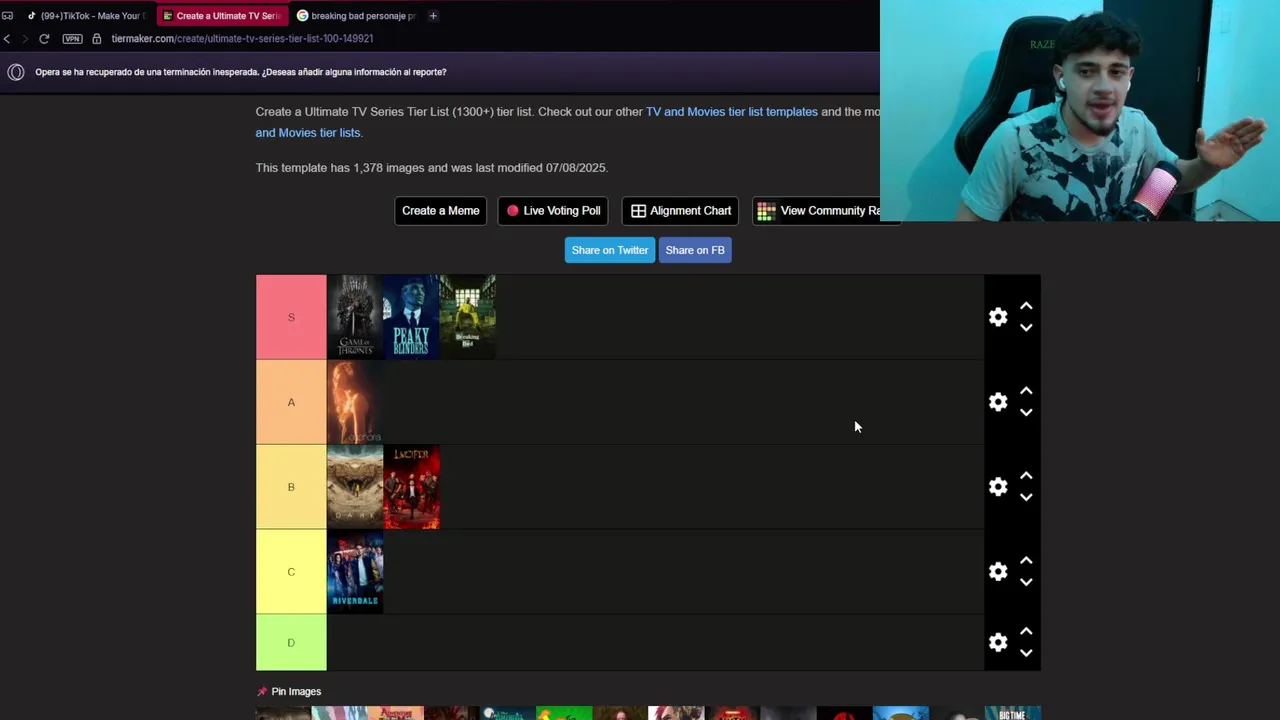Open settings gear for B tier row
Screen dimensions: 1280x720
998,487
